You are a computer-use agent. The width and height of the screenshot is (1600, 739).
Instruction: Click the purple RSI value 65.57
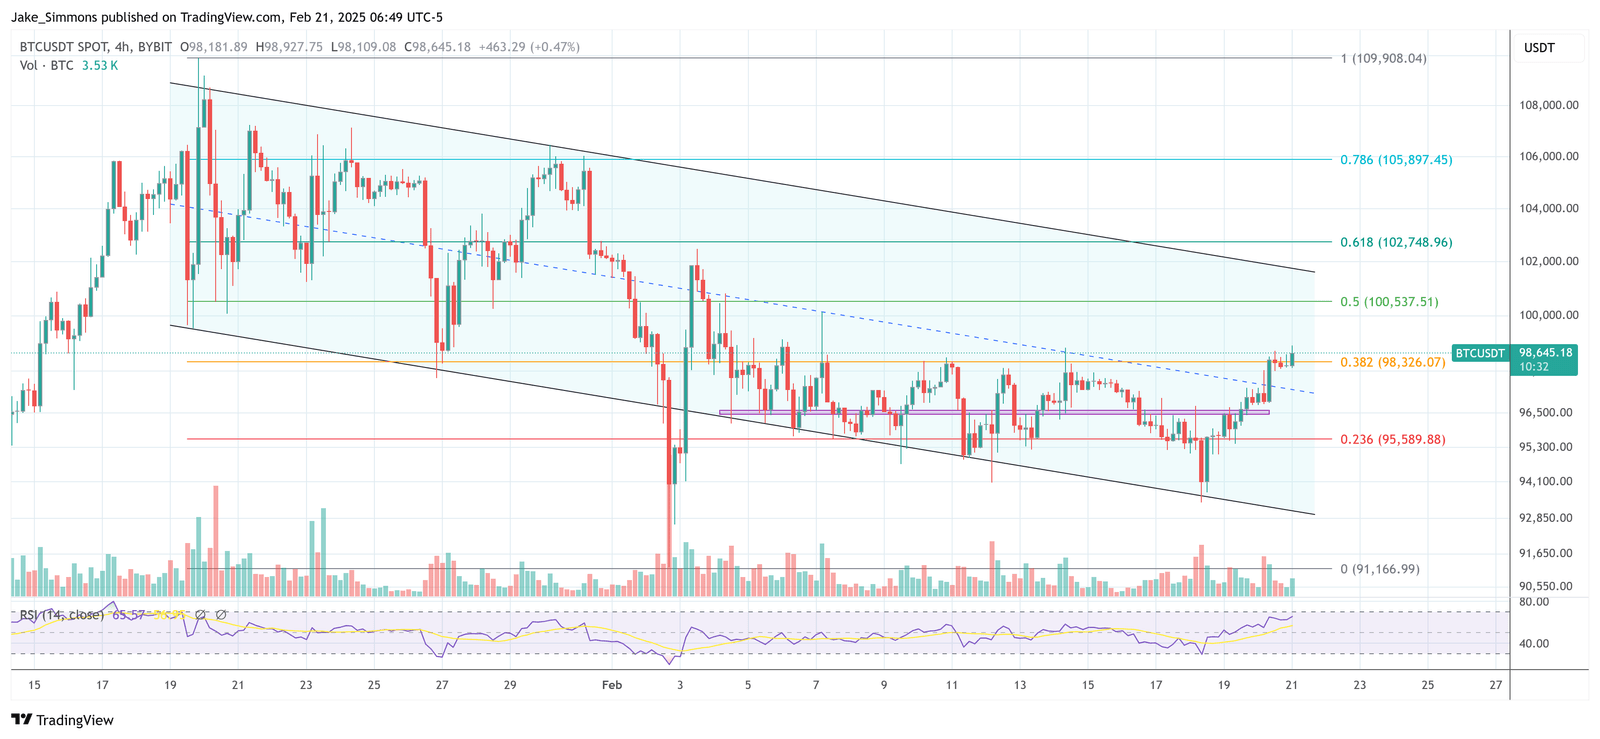point(129,614)
